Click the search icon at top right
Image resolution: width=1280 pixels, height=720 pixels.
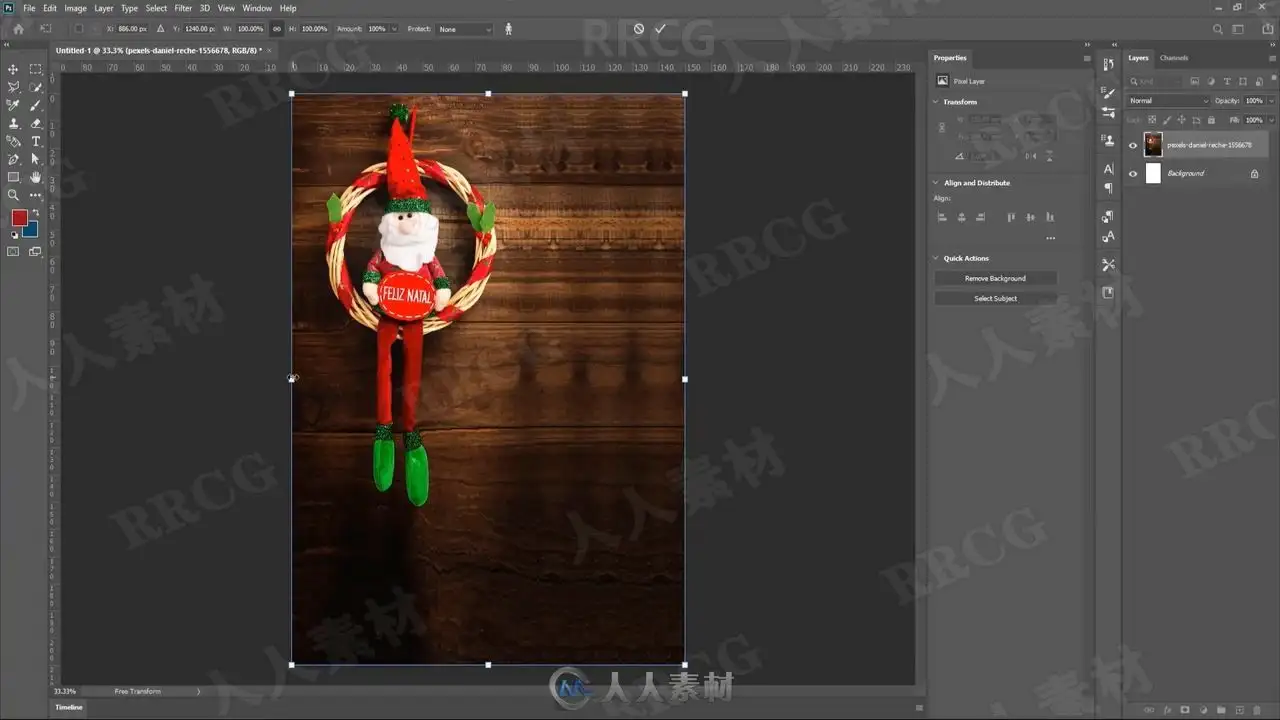click(x=1217, y=29)
